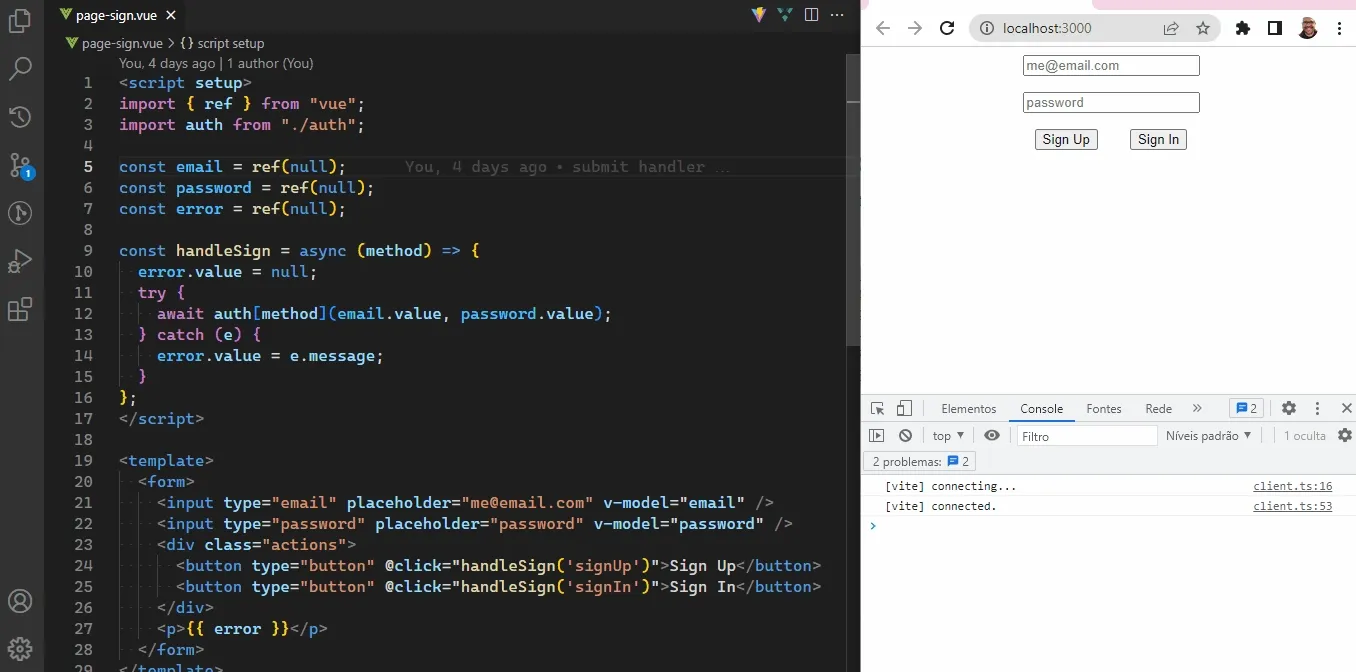The height and width of the screenshot is (672, 1356).
Task: Click the Sign Up button
Action: click(1065, 139)
